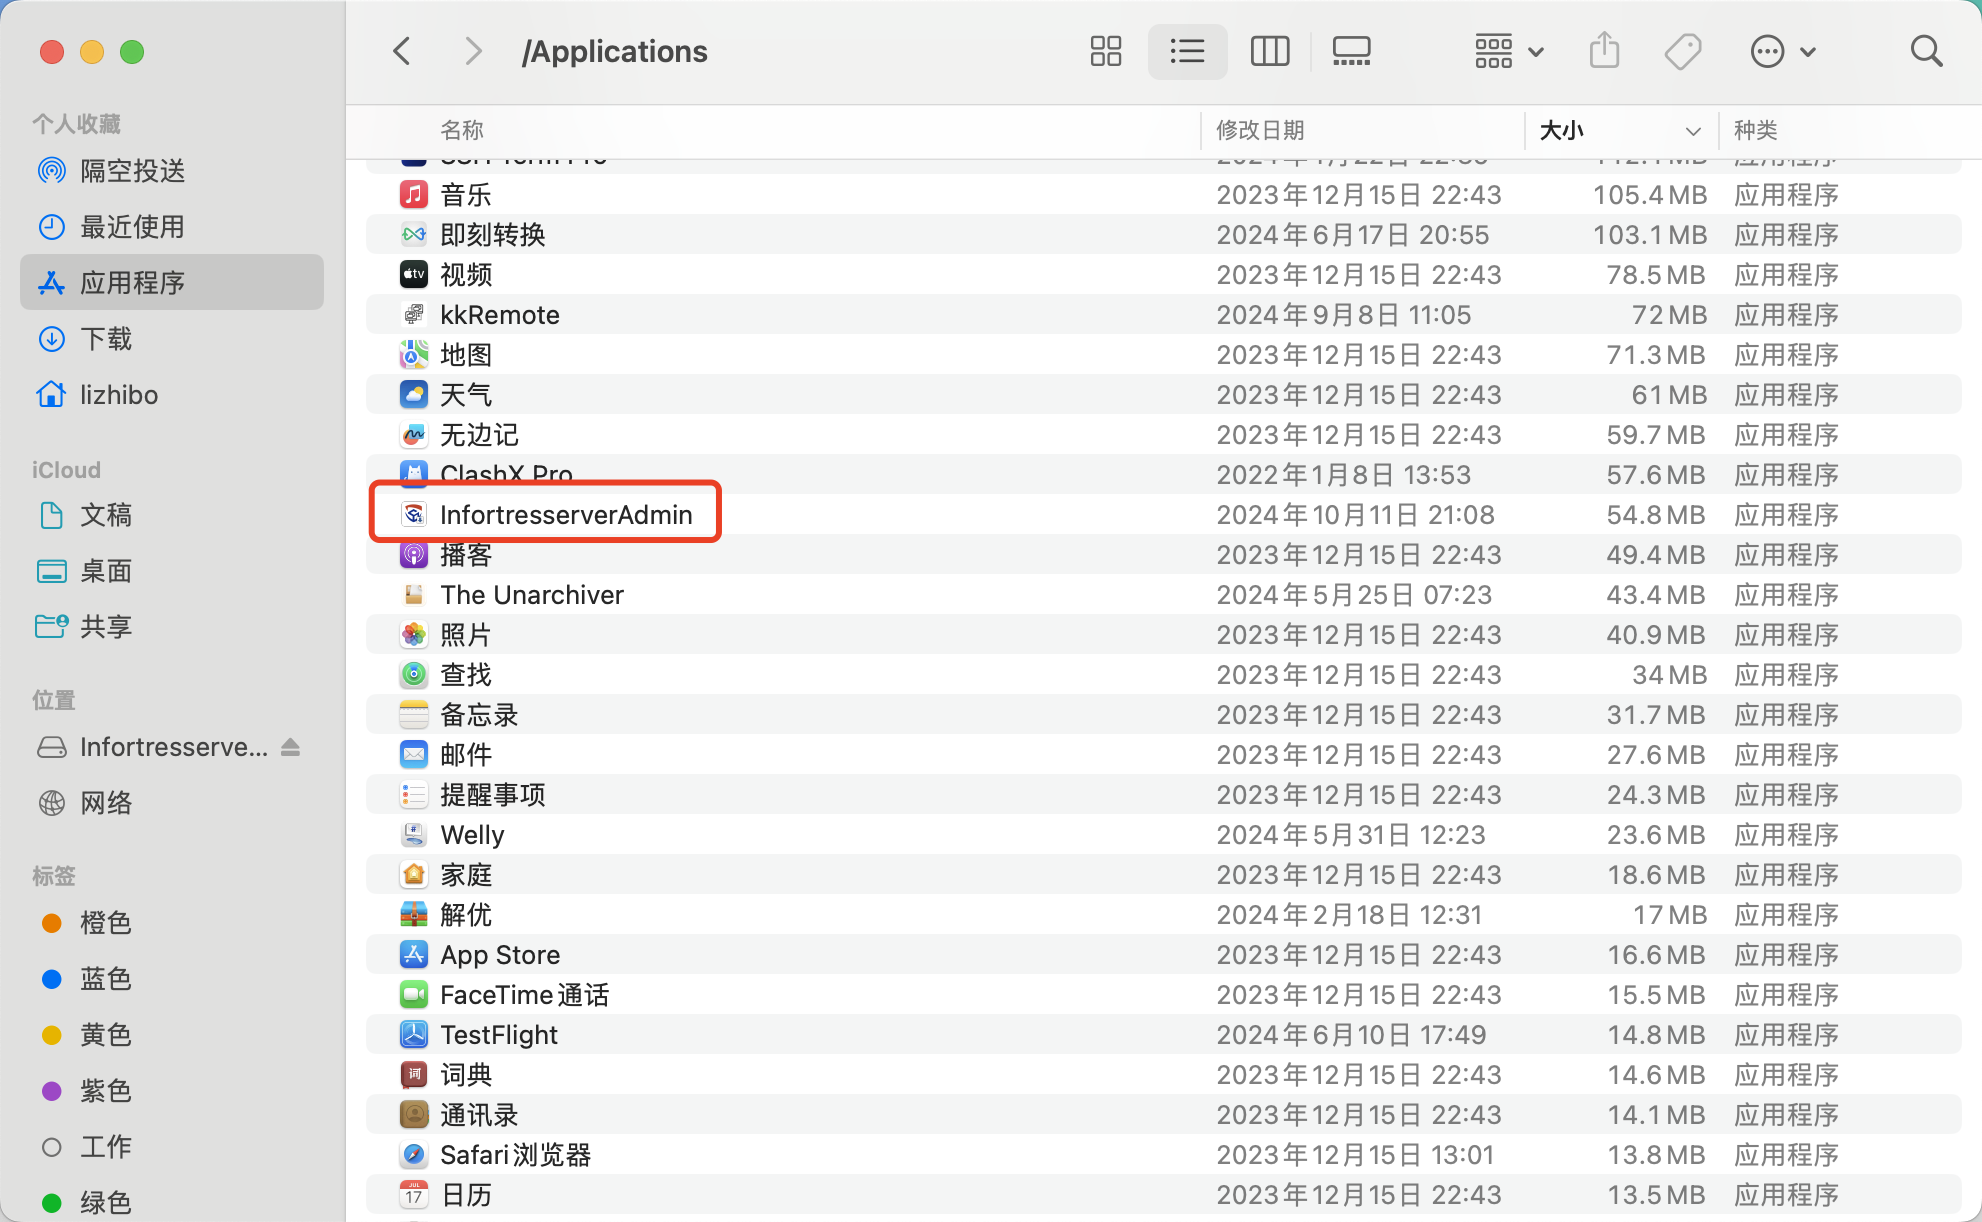
Task: Open the group-by dropdown
Action: [1508, 51]
